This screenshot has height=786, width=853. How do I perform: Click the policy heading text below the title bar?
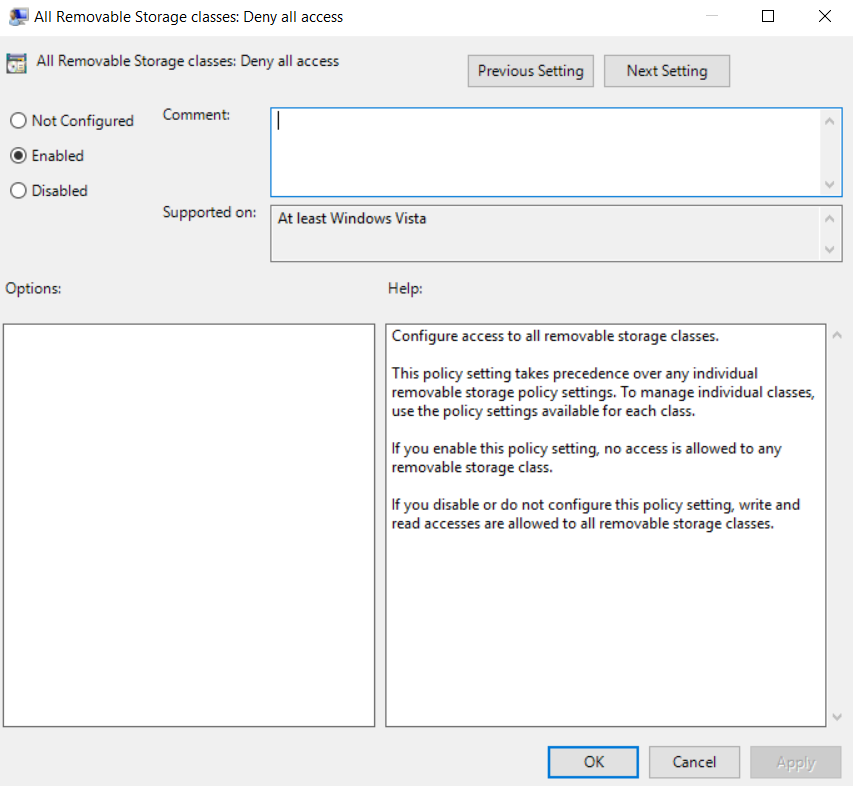pos(188,61)
